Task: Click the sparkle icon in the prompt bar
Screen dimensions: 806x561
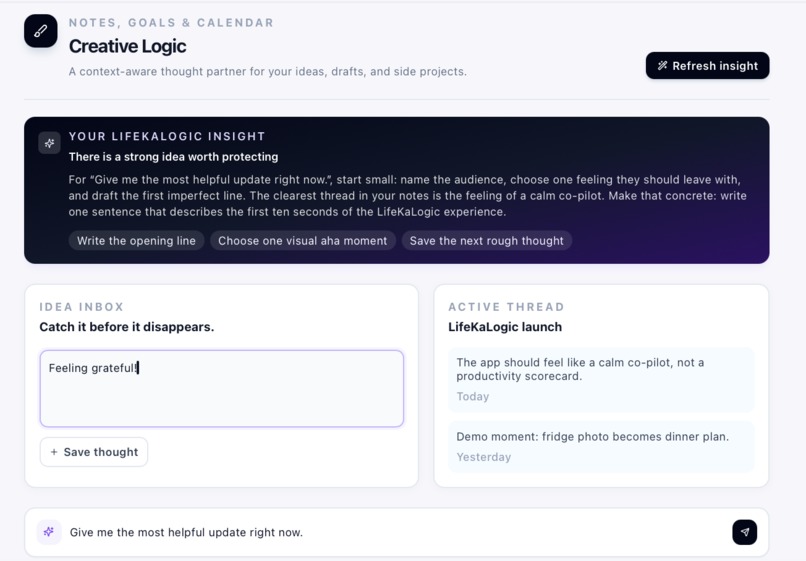Action: pyautogui.click(x=49, y=532)
